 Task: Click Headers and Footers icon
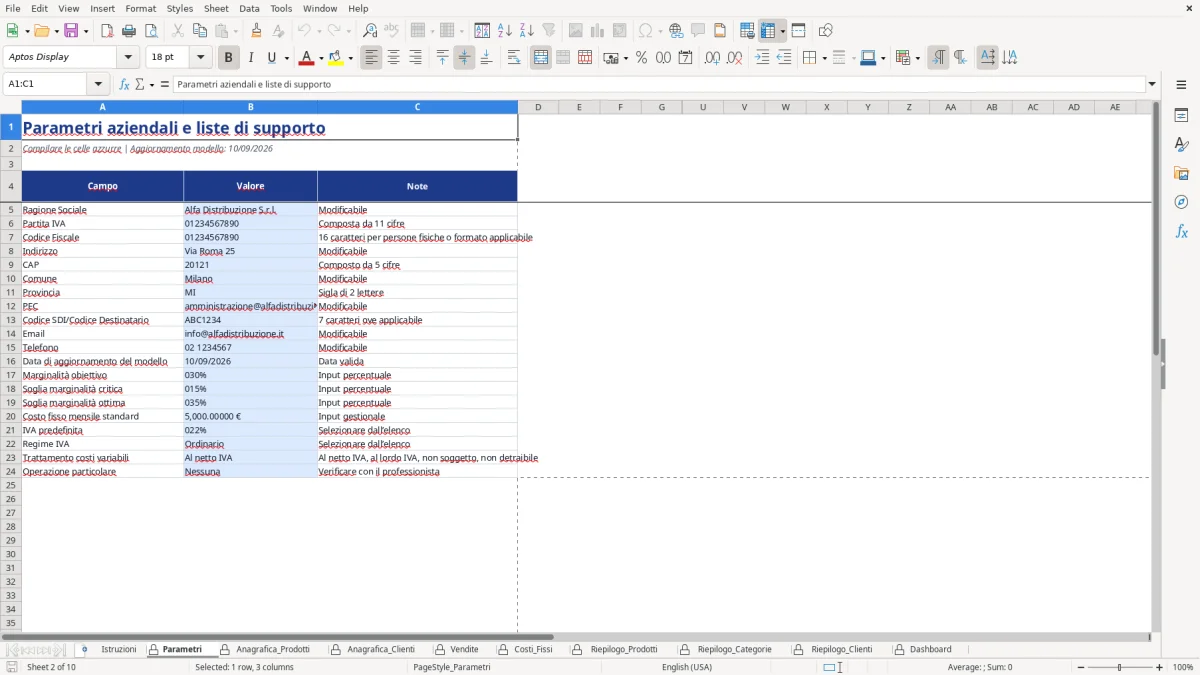[x=720, y=31]
